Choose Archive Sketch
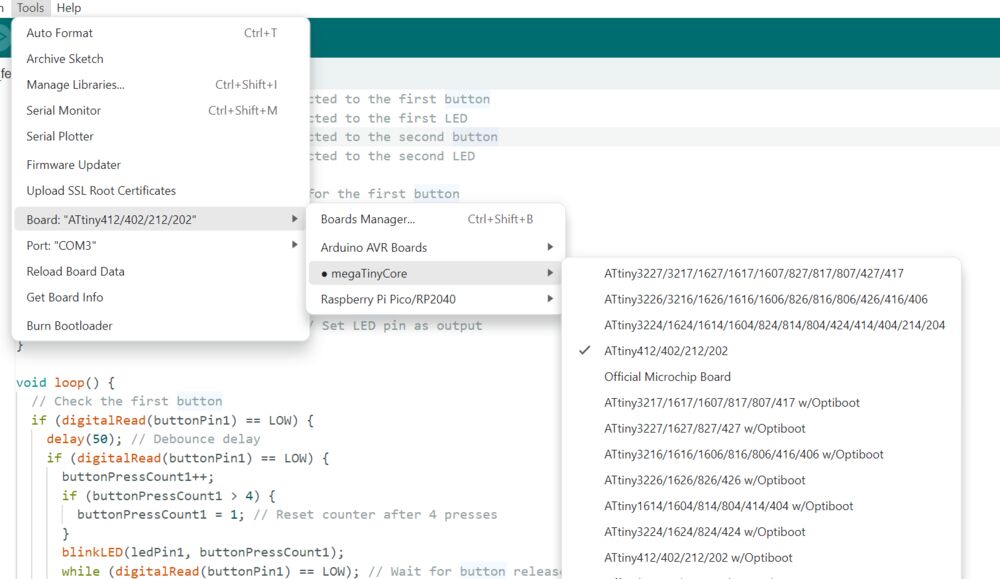This screenshot has height=579, width=1000. (160, 59)
